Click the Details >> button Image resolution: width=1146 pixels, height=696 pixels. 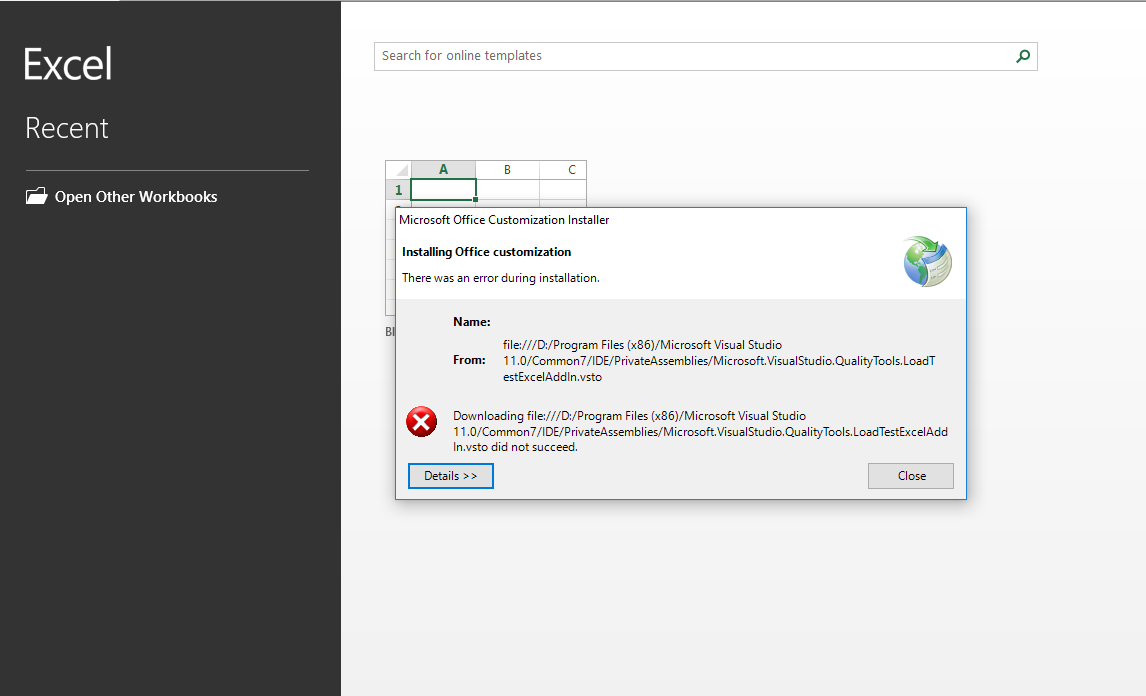(x=450, y=476)
